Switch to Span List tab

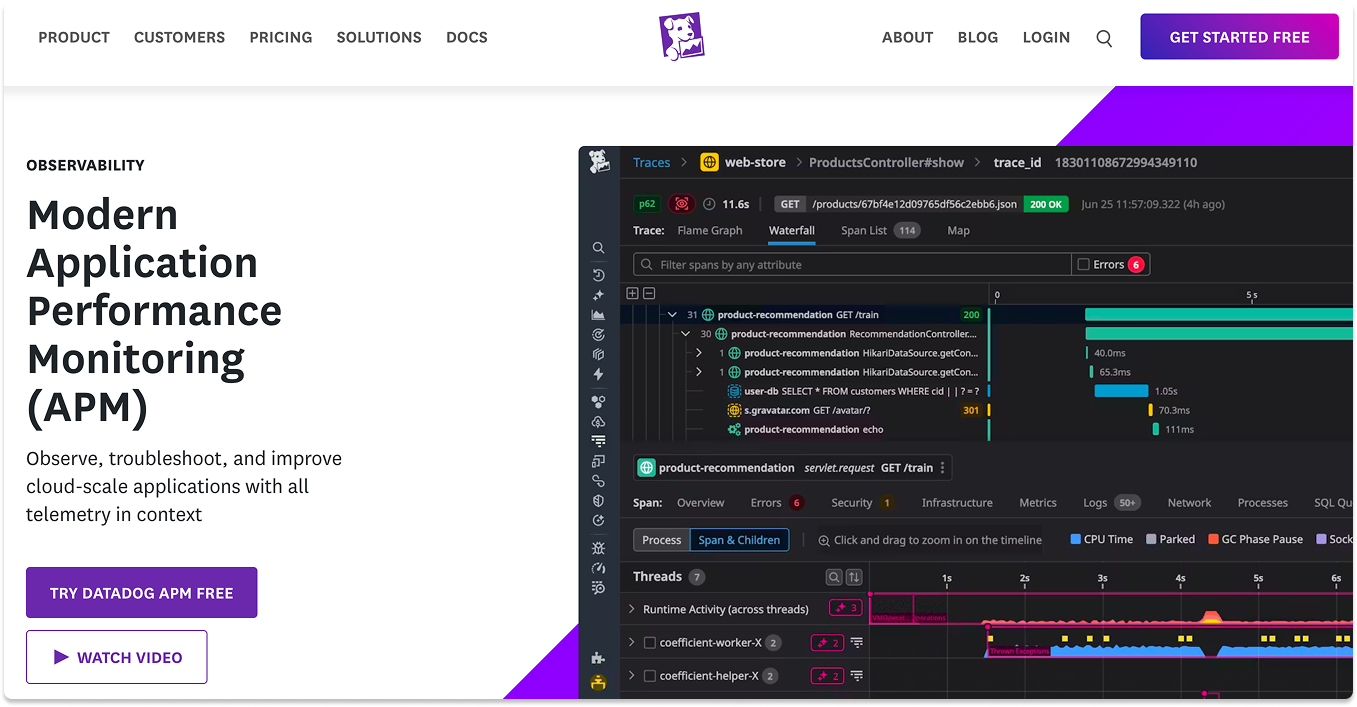(x=880, y=230)
